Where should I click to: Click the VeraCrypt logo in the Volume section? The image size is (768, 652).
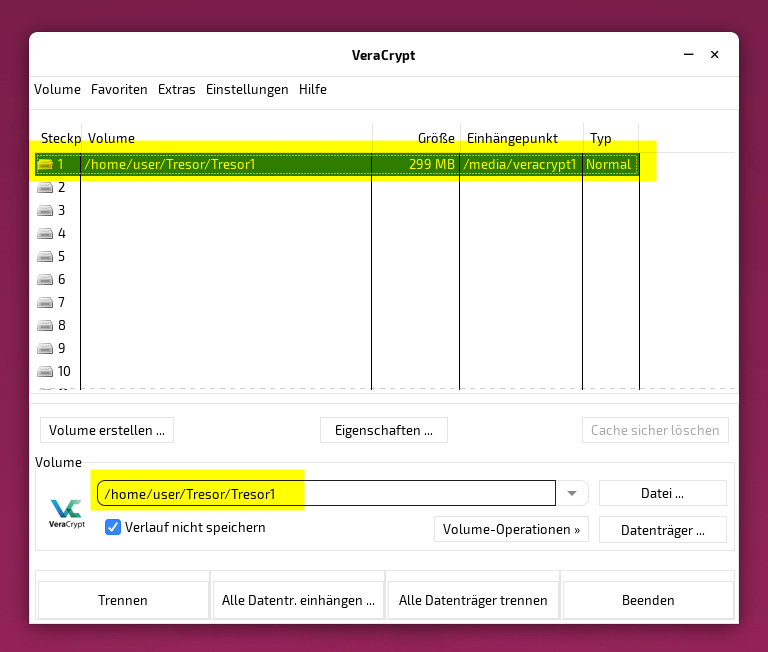pos(67,513)
